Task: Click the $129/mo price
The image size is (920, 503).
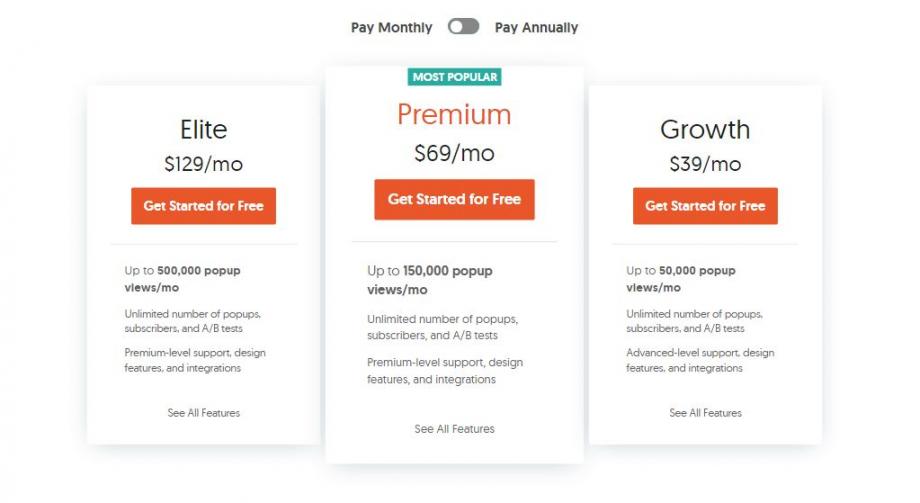Action: point(203,164)
